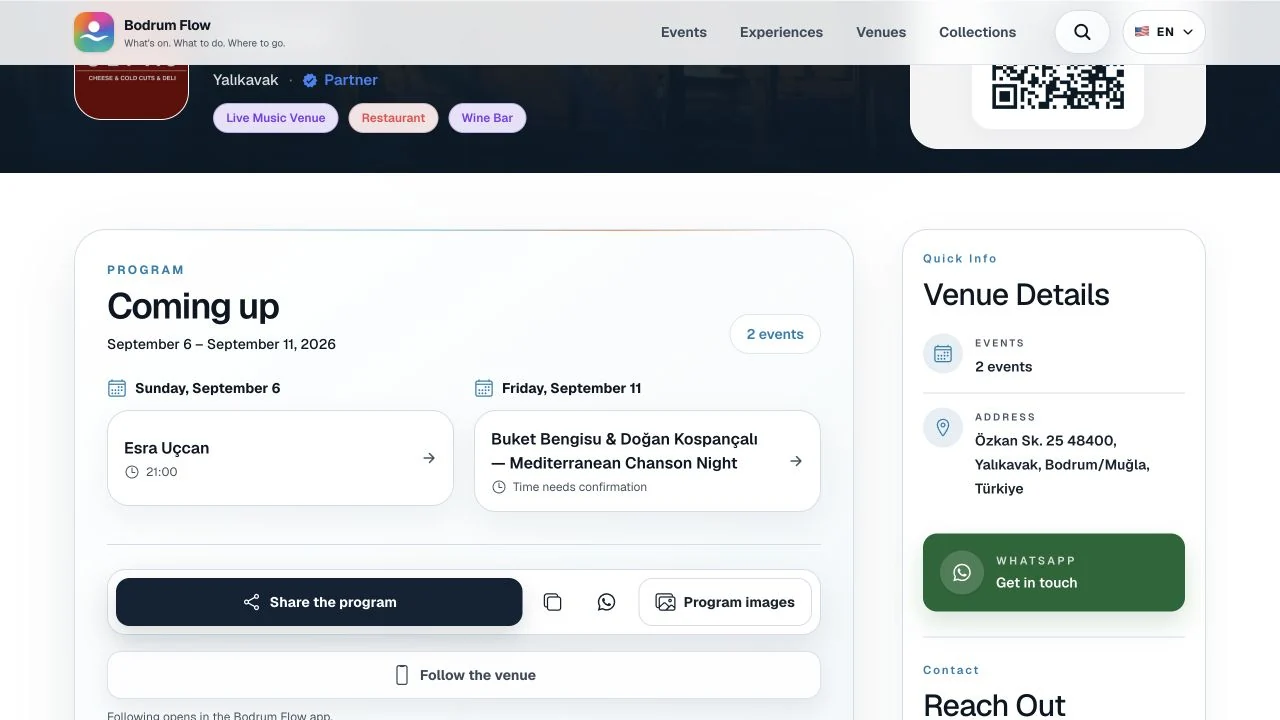Open the search magnifier button
The width and height of the screenshot is (1280, 720).
click(x=1082, y=32)
